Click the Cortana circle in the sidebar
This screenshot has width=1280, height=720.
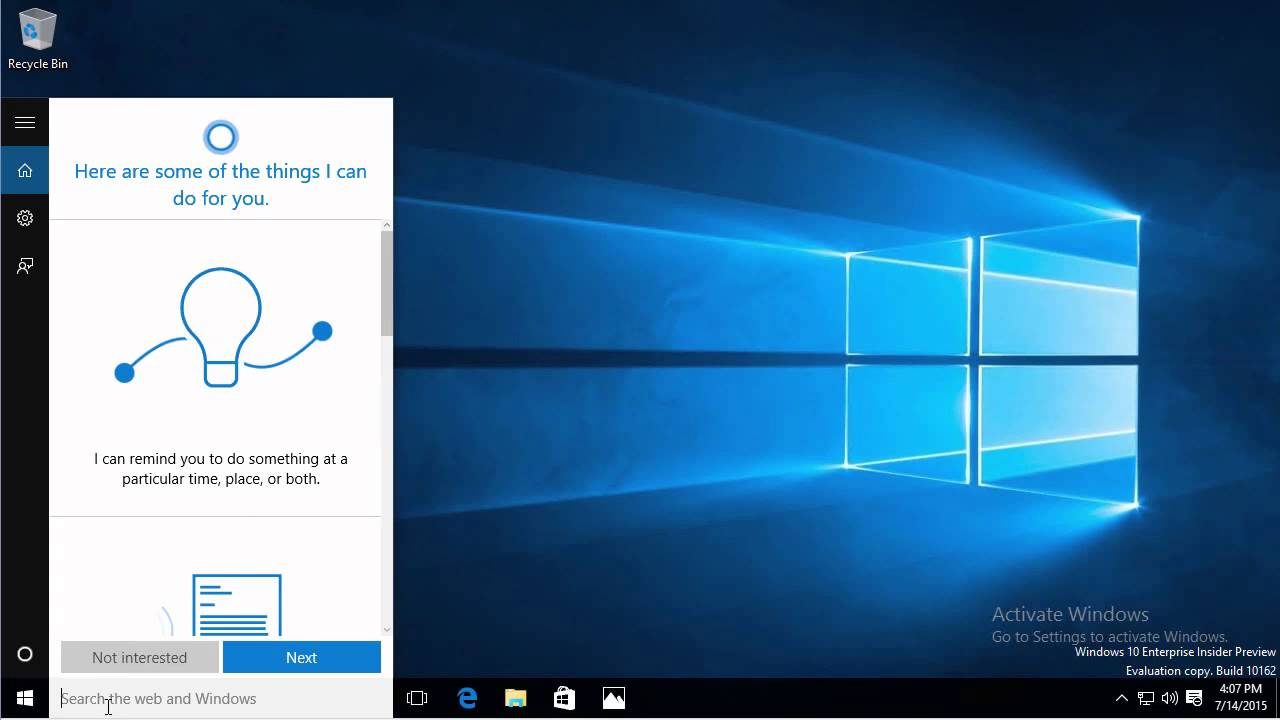tap(25, 654)
